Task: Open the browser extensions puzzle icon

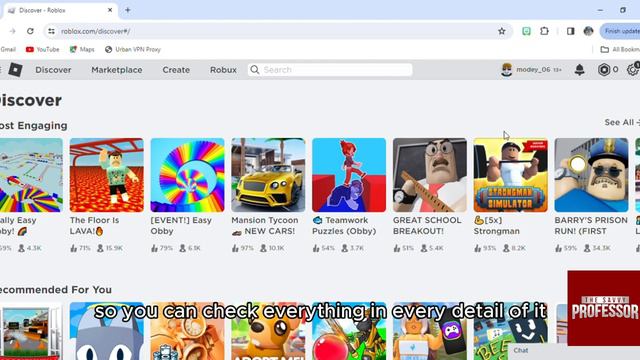Action: (544, 31)
